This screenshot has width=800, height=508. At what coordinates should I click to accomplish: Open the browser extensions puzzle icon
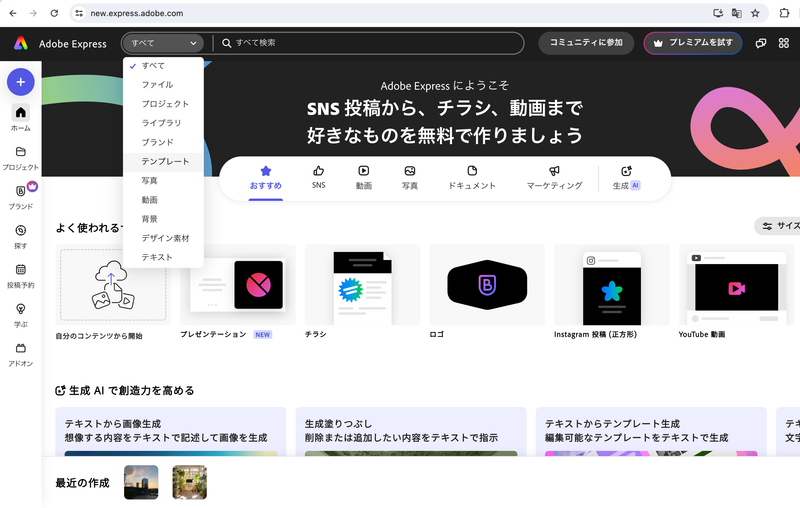pos(784,13)
